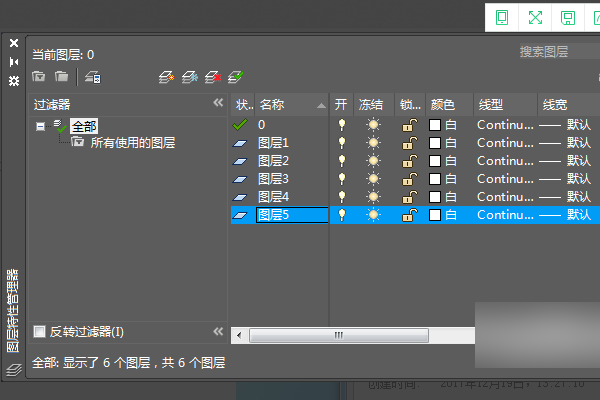Turn off layer 图层1 light bulb
This screenshot has height=400, width=600.
342,143
